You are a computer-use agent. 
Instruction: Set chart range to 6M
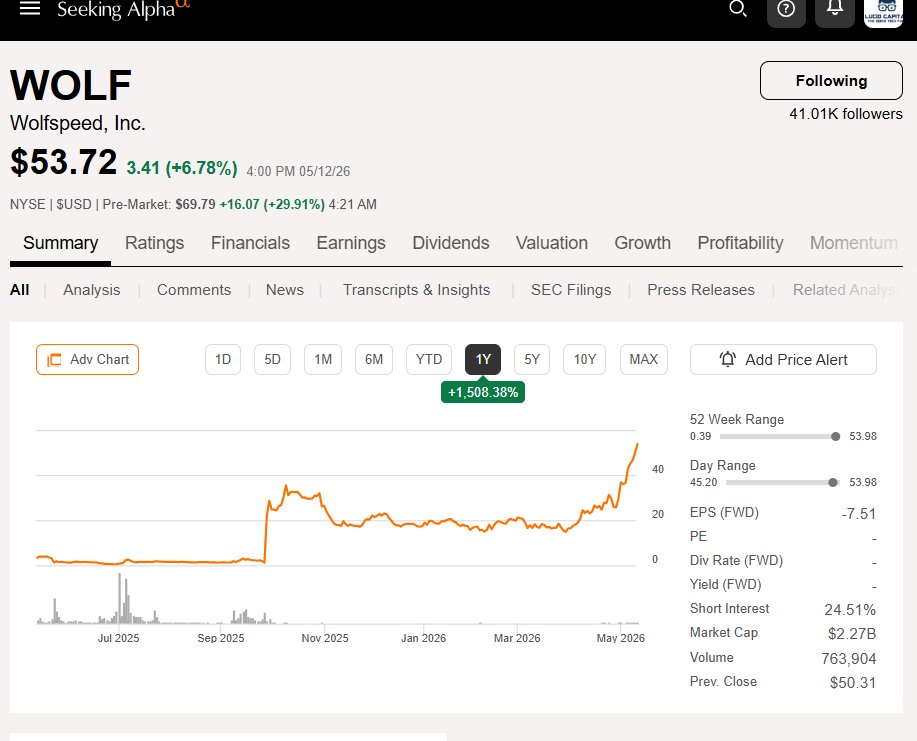pyautogui.click(x=374, y=359)
